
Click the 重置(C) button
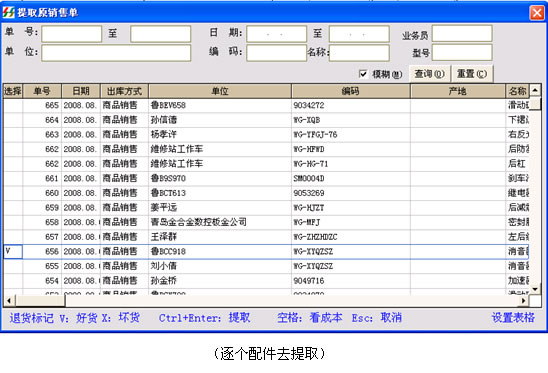(x=472, y=74)
